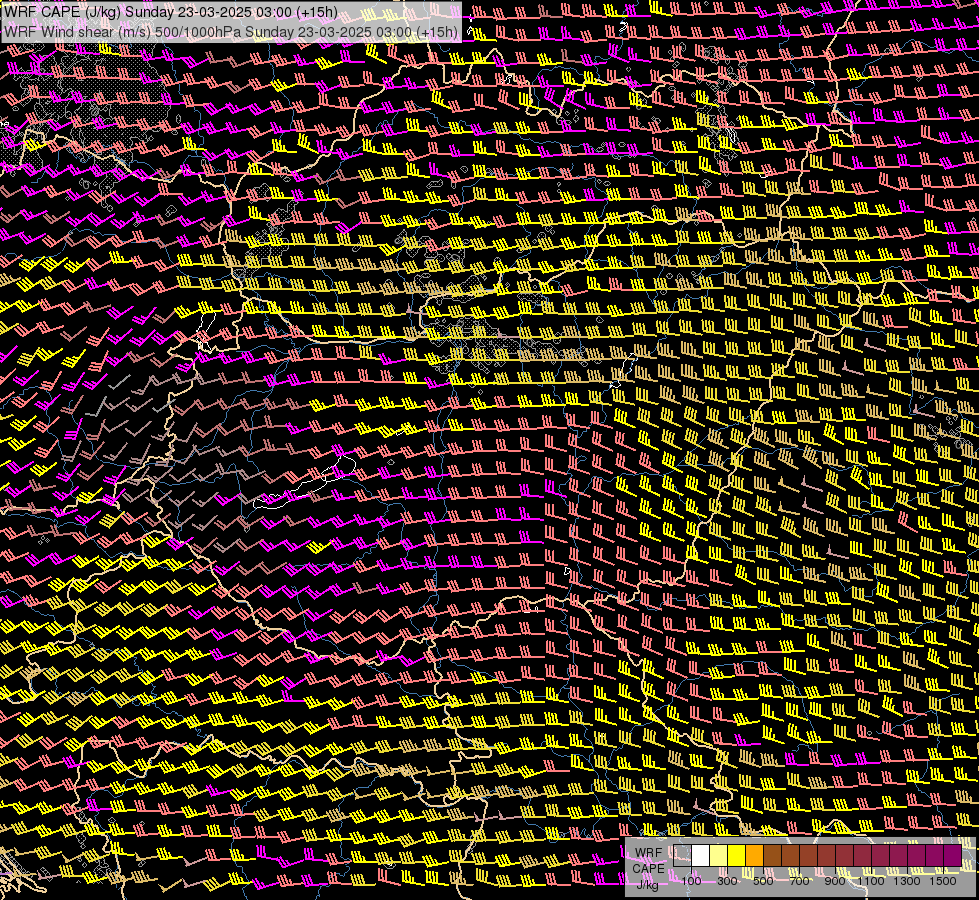Screen dimensions: 979x900
Task: Select the purple last CAPE legend swatch
Action: (x=953, y=855)
